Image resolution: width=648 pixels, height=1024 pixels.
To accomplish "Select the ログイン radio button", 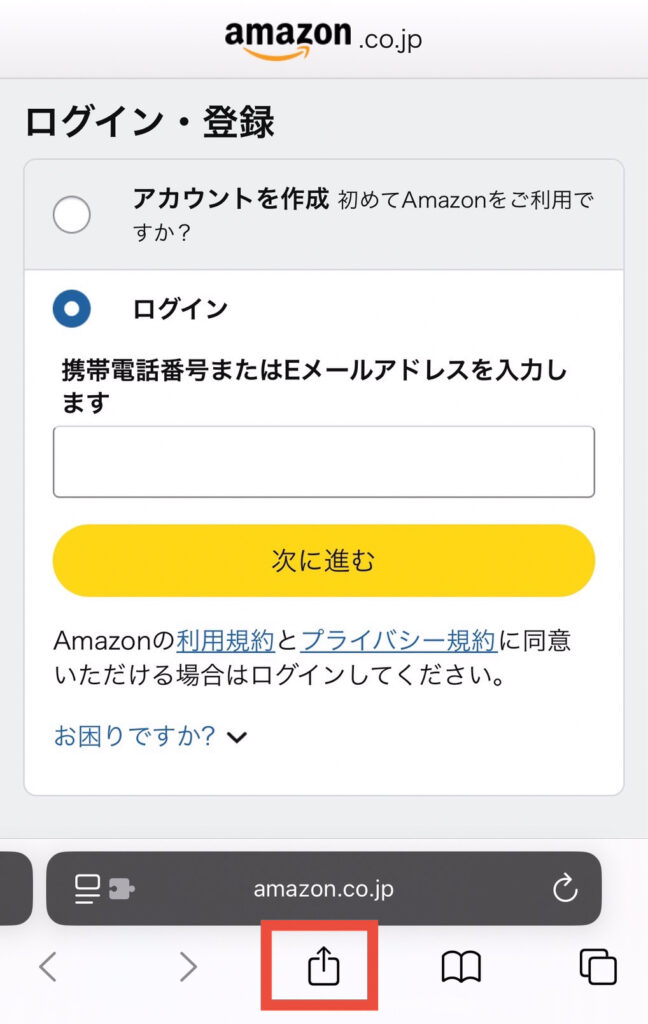I will click(72, 309).
